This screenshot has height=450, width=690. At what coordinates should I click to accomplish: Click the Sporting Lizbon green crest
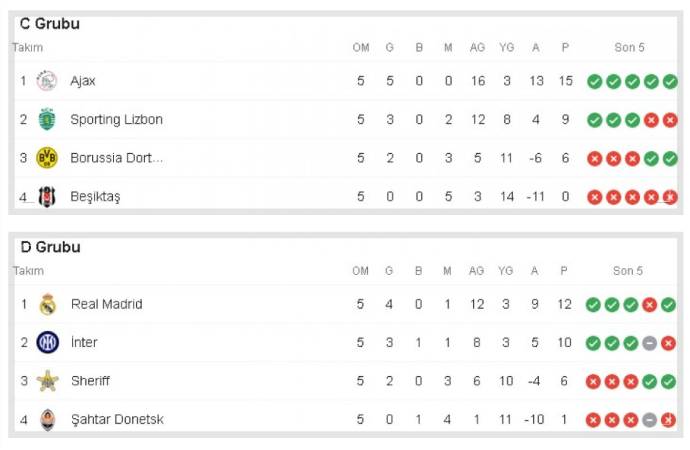47,119
